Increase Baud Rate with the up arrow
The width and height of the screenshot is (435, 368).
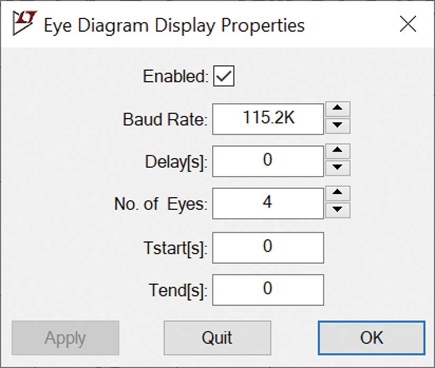point(337,109)
